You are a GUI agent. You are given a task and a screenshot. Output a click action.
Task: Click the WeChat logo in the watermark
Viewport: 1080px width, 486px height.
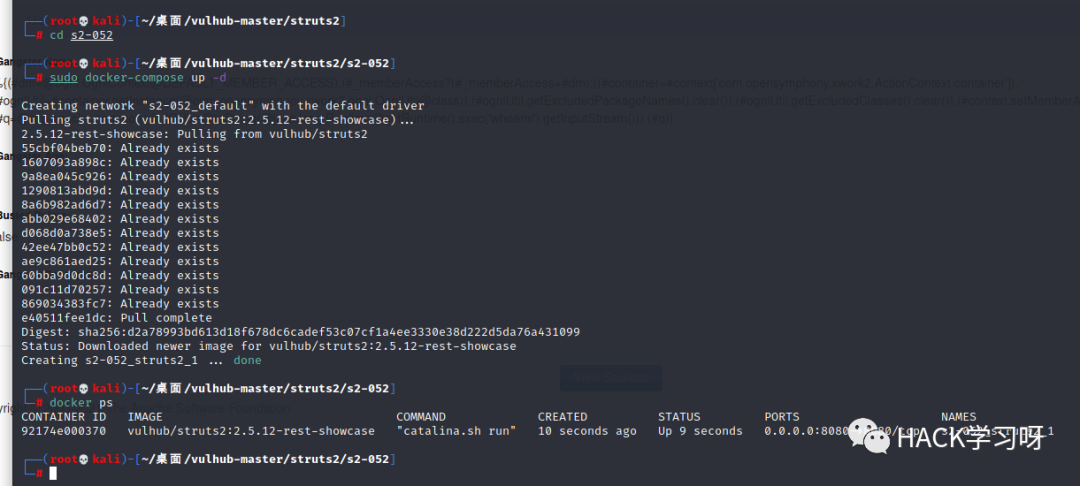869,436
